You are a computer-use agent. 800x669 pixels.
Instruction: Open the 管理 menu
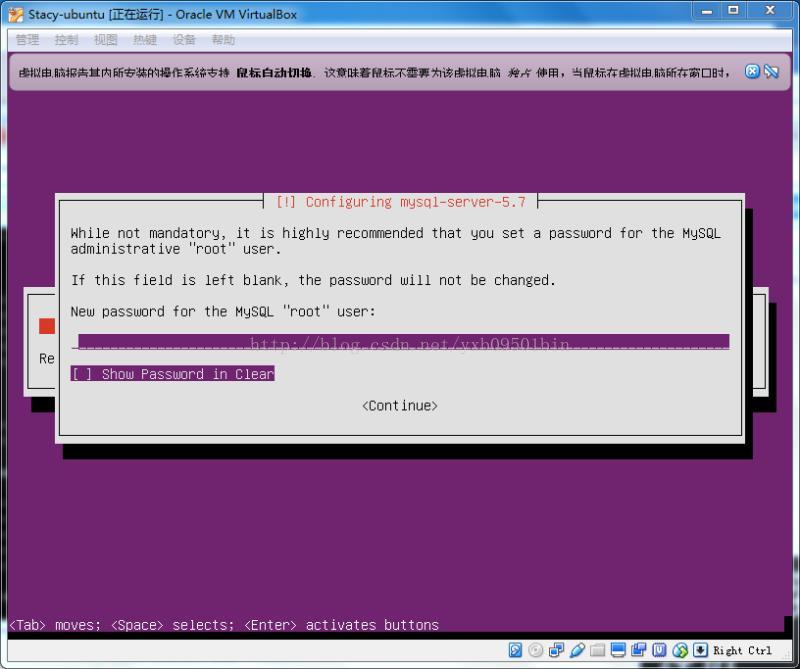[x=28, y=39]
